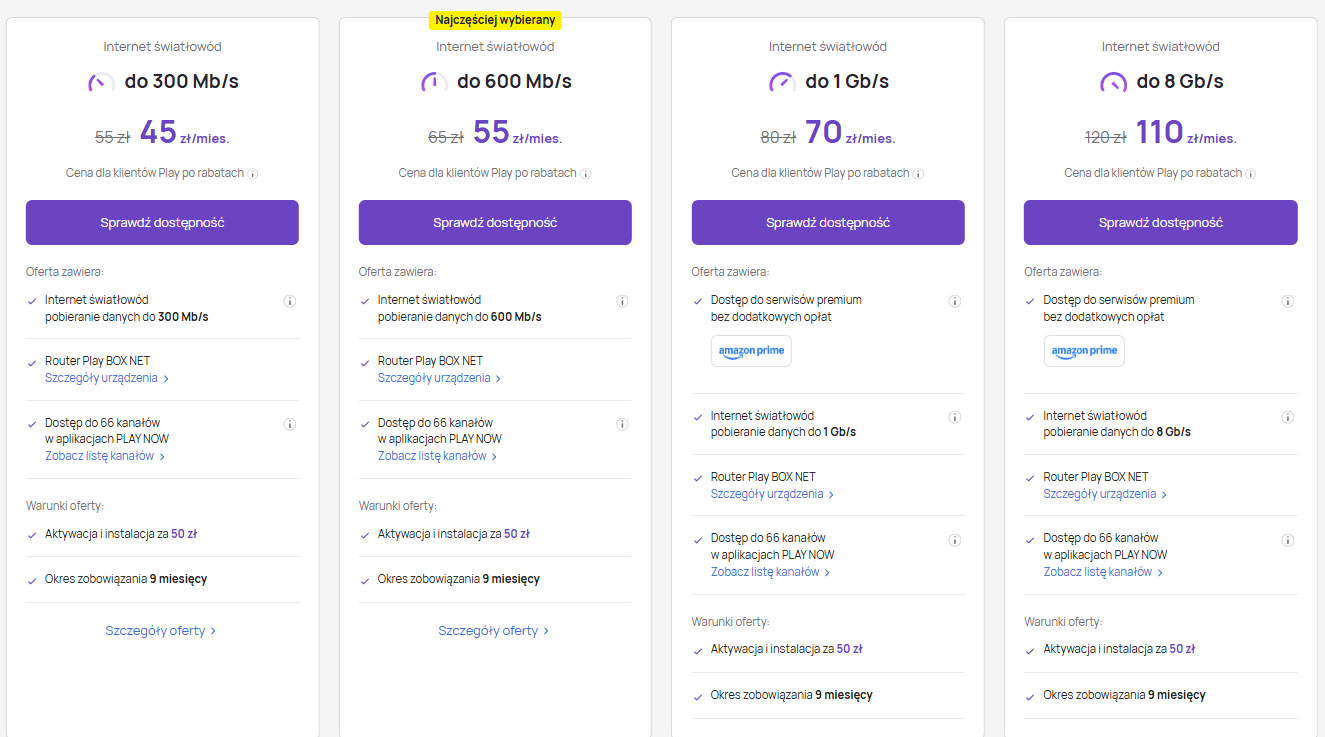Click the crossed-out 120 zł price
Viewport: 1325px width, 737px height.
[1106, 138]
